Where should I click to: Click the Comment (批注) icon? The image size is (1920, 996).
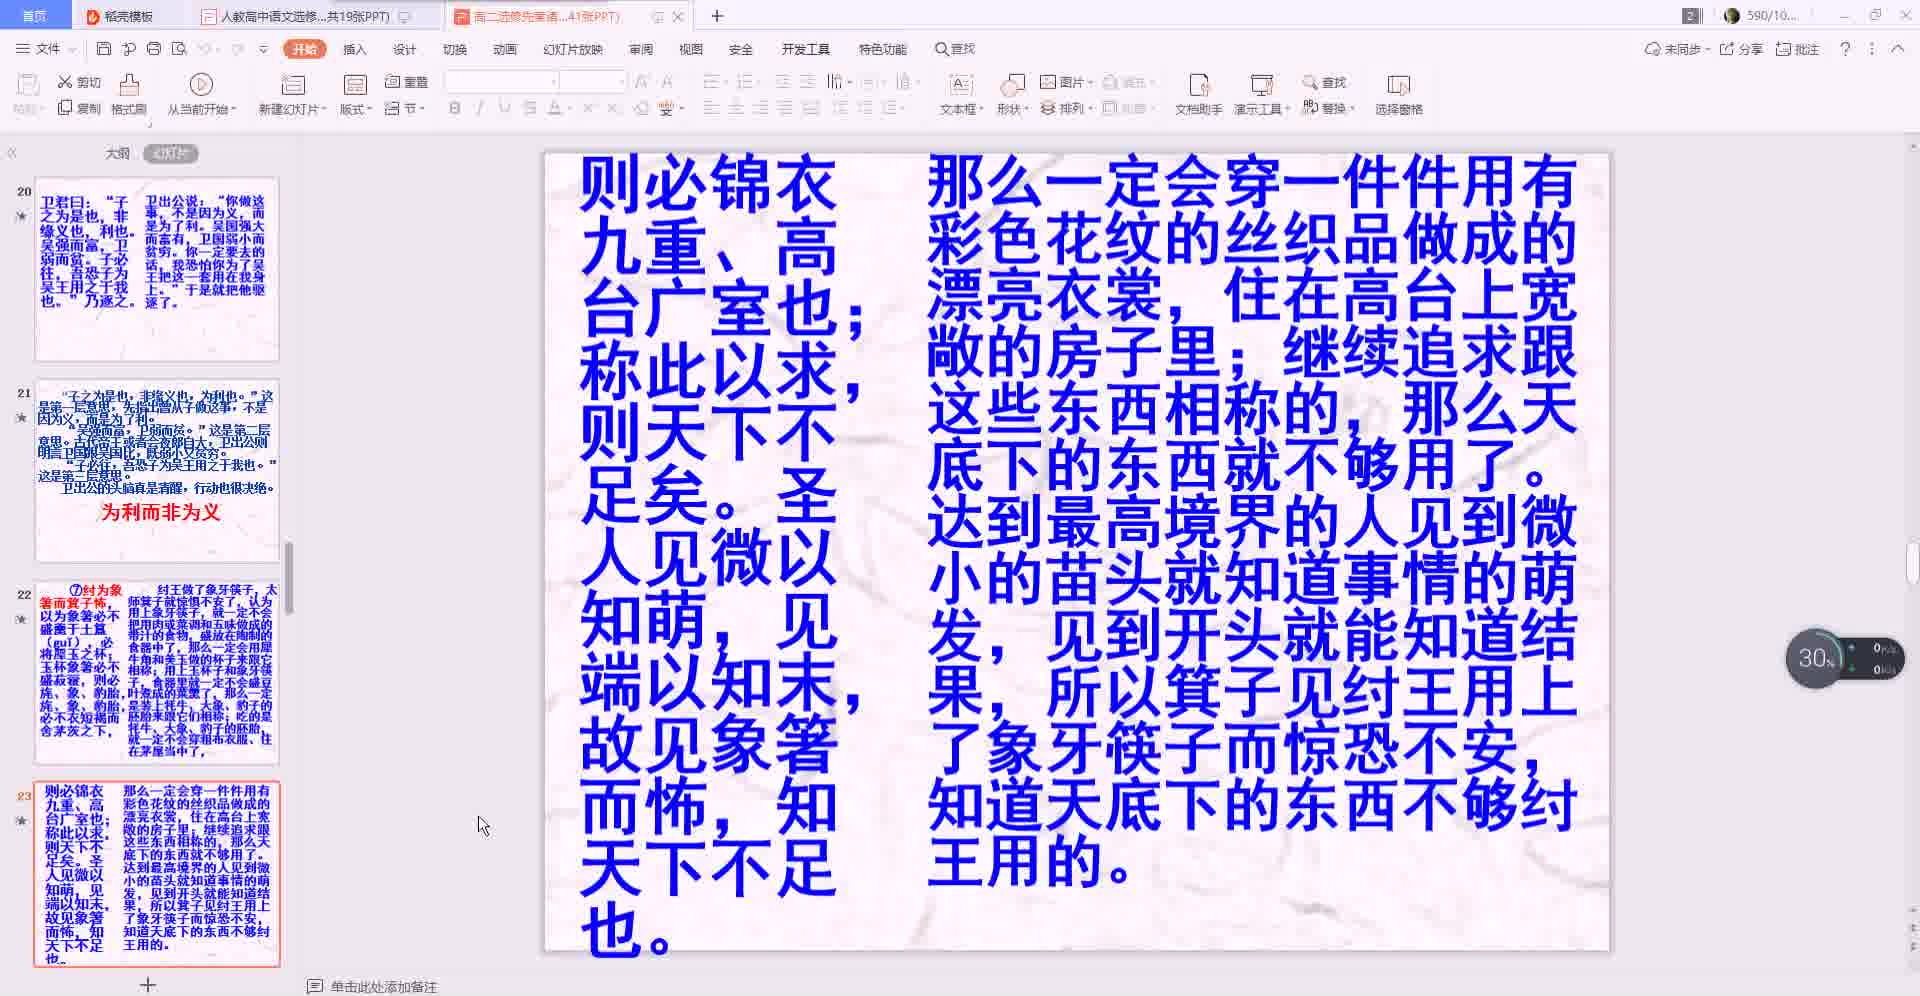tap(1797, 49)
